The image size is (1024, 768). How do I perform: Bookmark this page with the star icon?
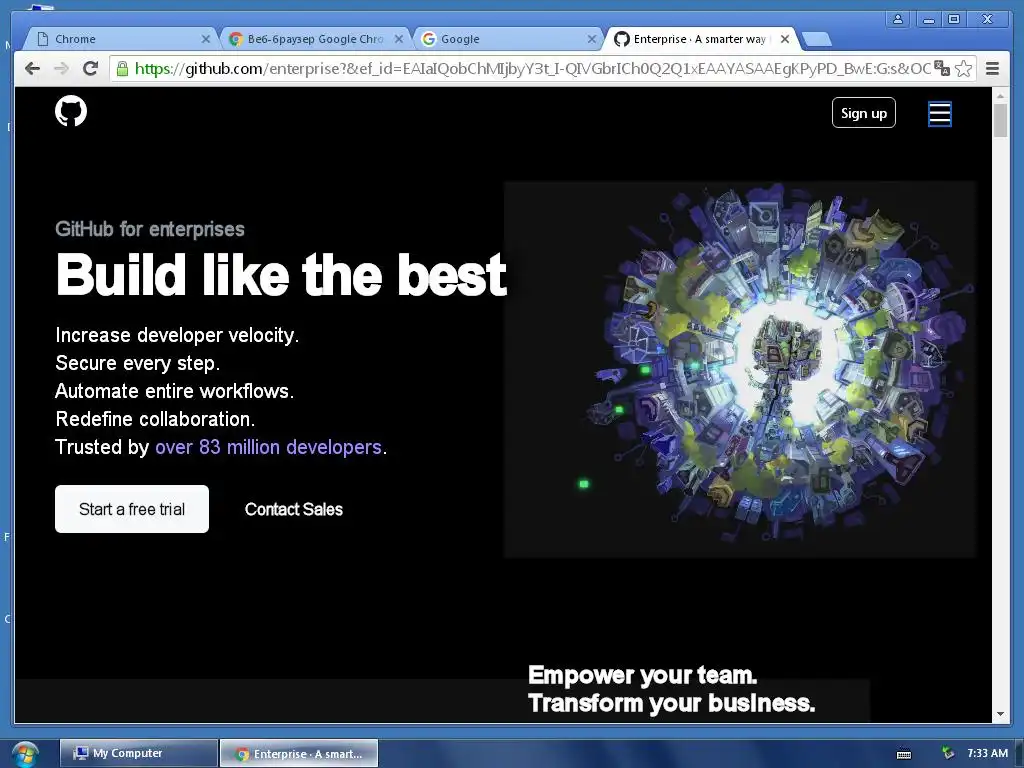pyautogui.click(x=963, y=69)
